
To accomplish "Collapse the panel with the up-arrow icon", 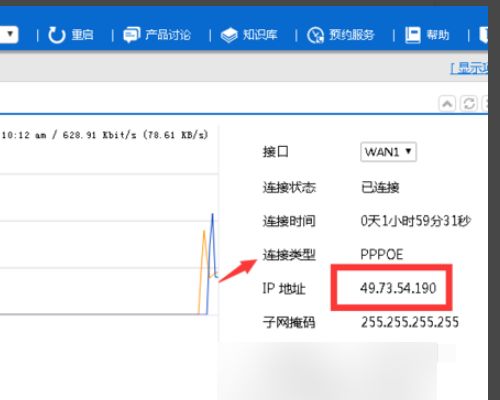I will pyautogui.click(x=447, y=104).
